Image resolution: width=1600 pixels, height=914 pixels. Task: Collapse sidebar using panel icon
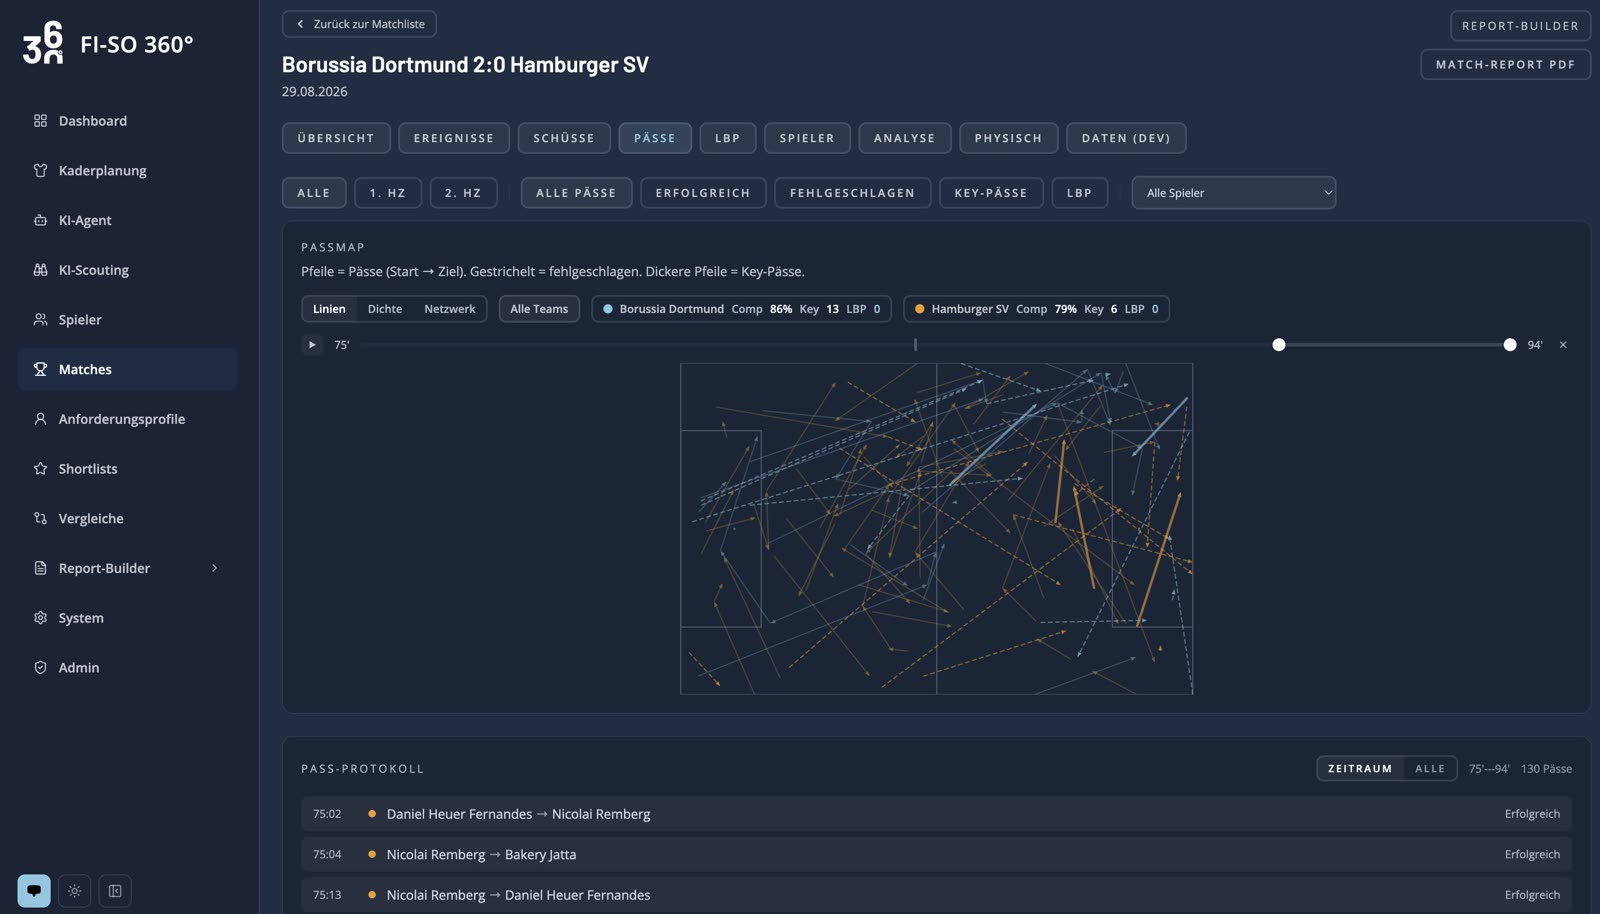coord(115,891)
